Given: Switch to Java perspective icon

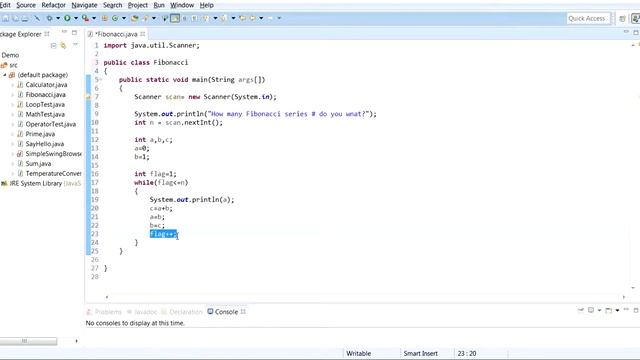Looking at the screenshot, I should tap(636, 18).
